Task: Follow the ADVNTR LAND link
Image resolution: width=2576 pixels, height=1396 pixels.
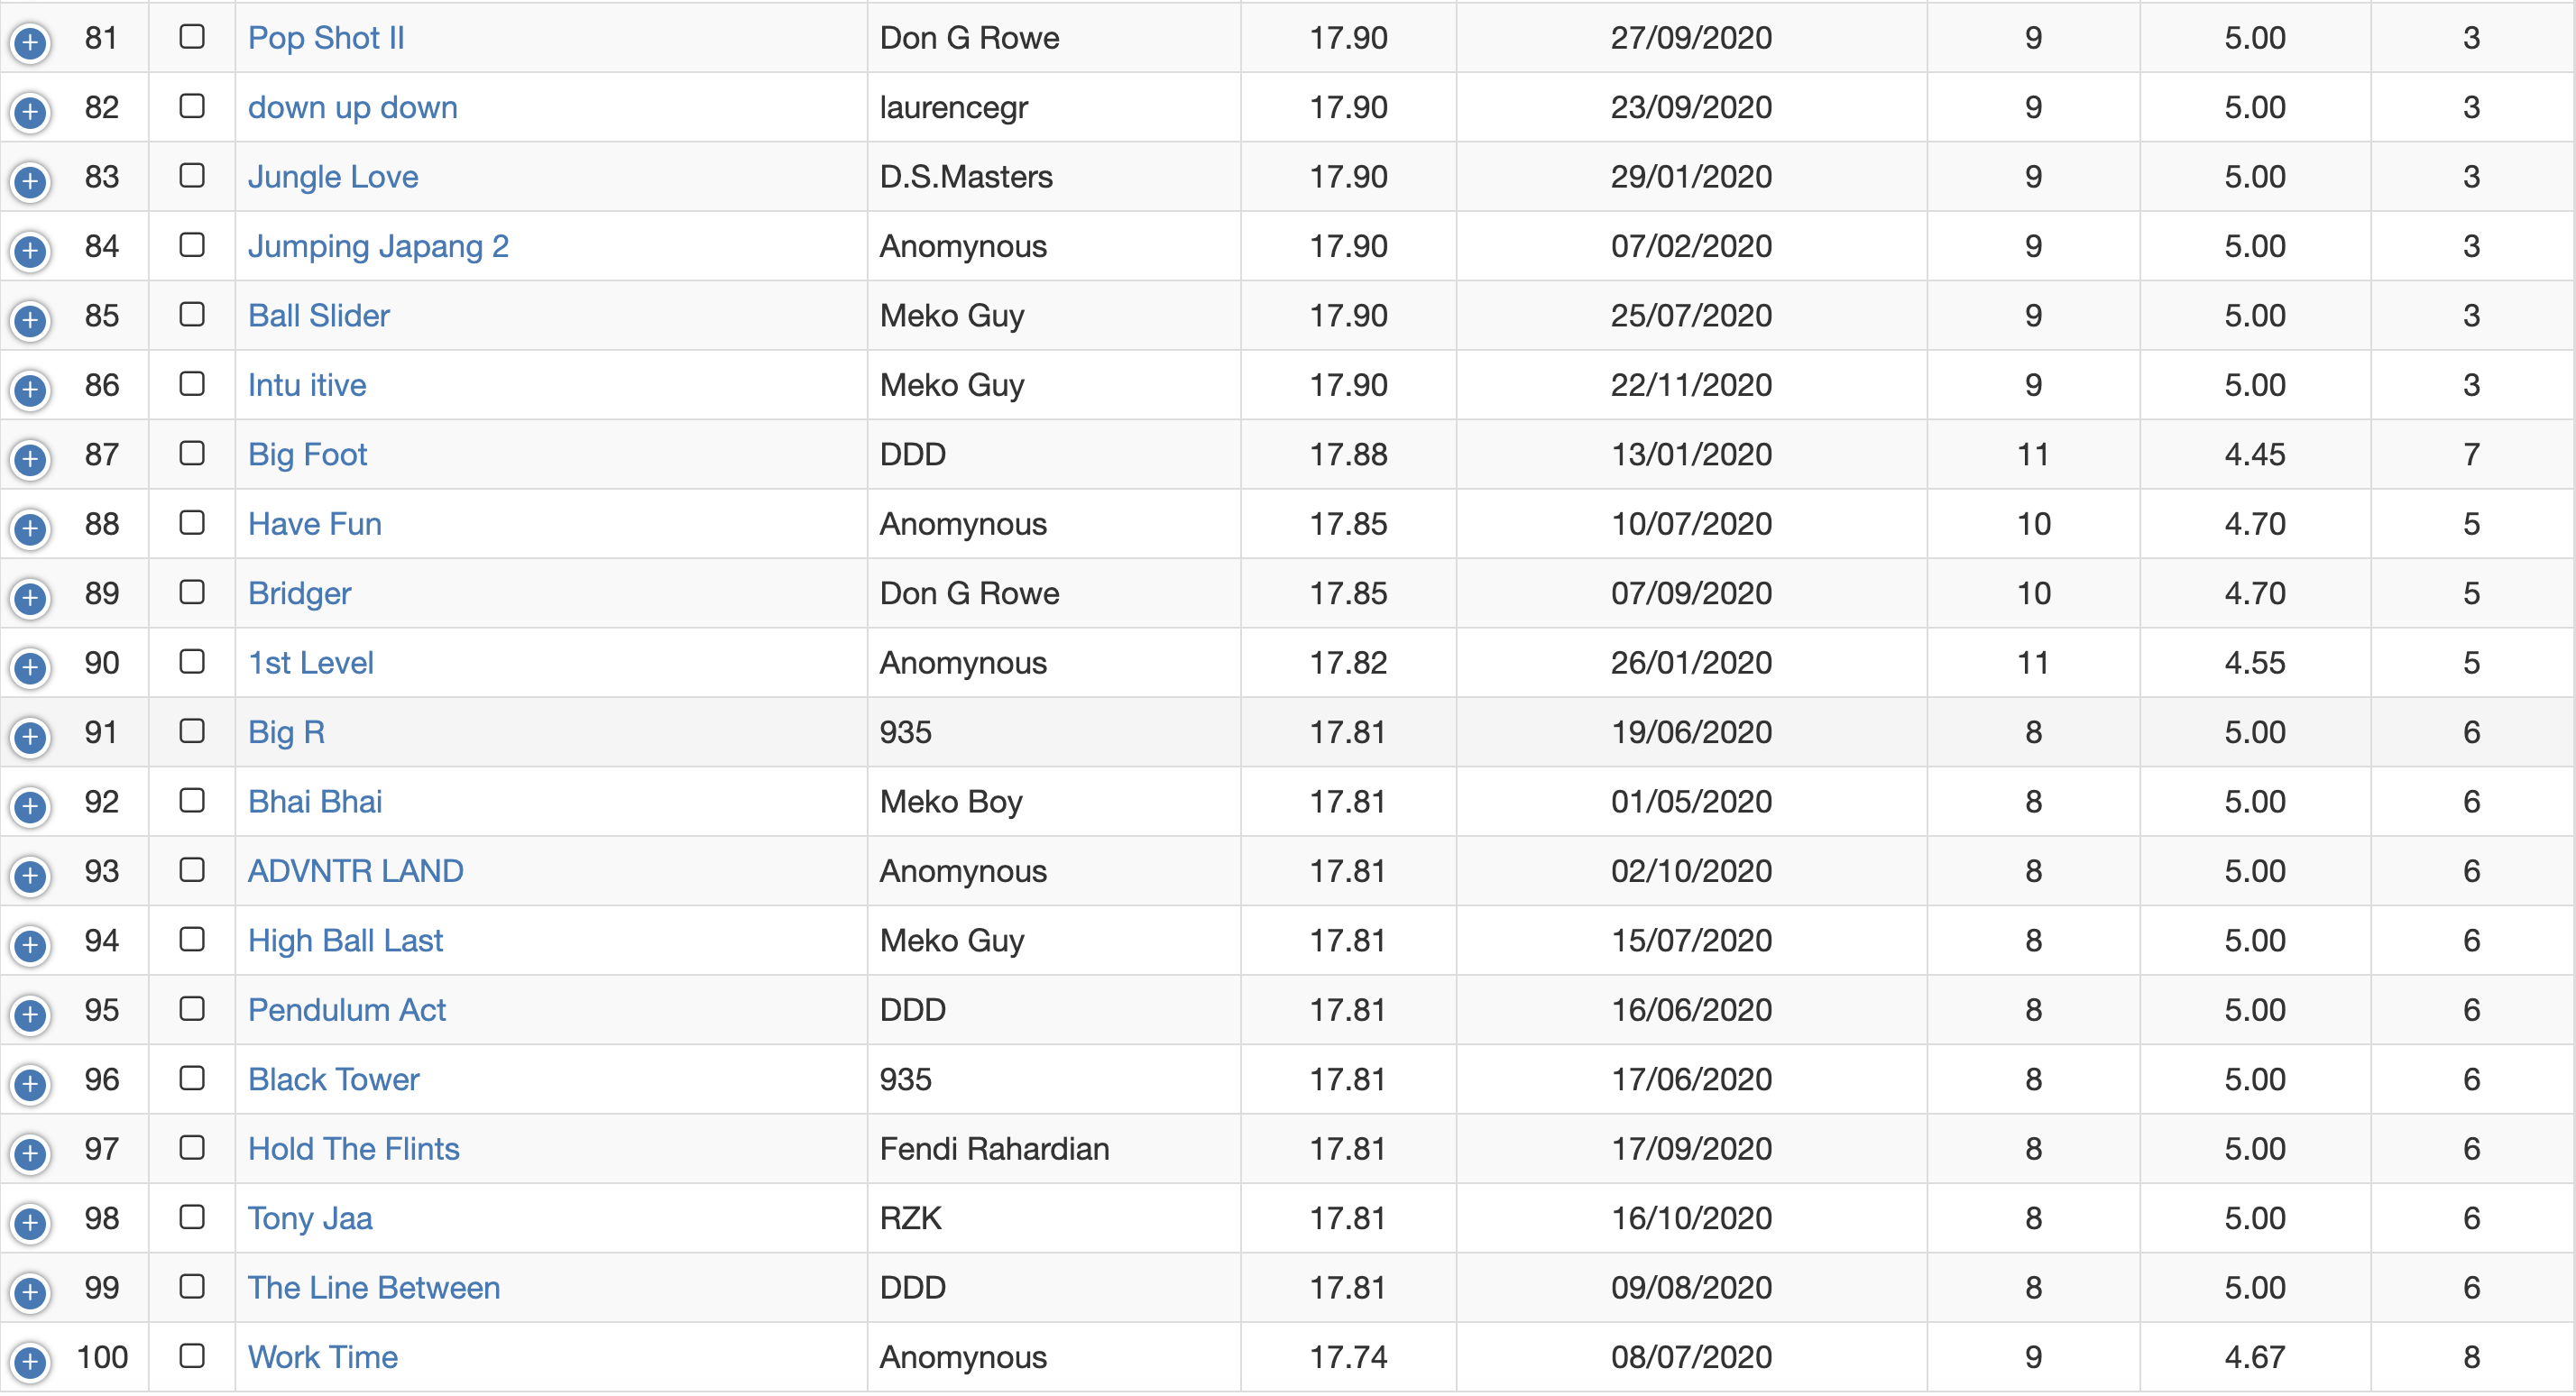Action: [x=355, y=871]
